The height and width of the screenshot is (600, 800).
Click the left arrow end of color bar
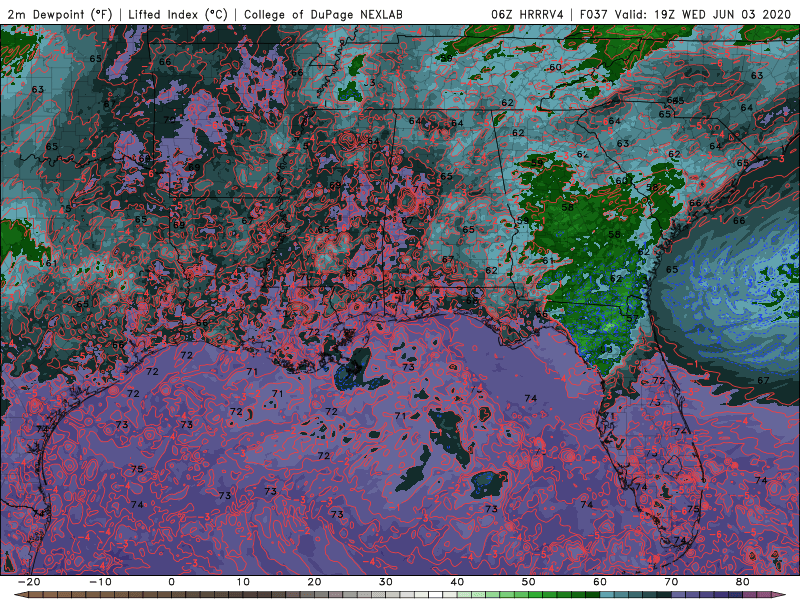point(20,595)
